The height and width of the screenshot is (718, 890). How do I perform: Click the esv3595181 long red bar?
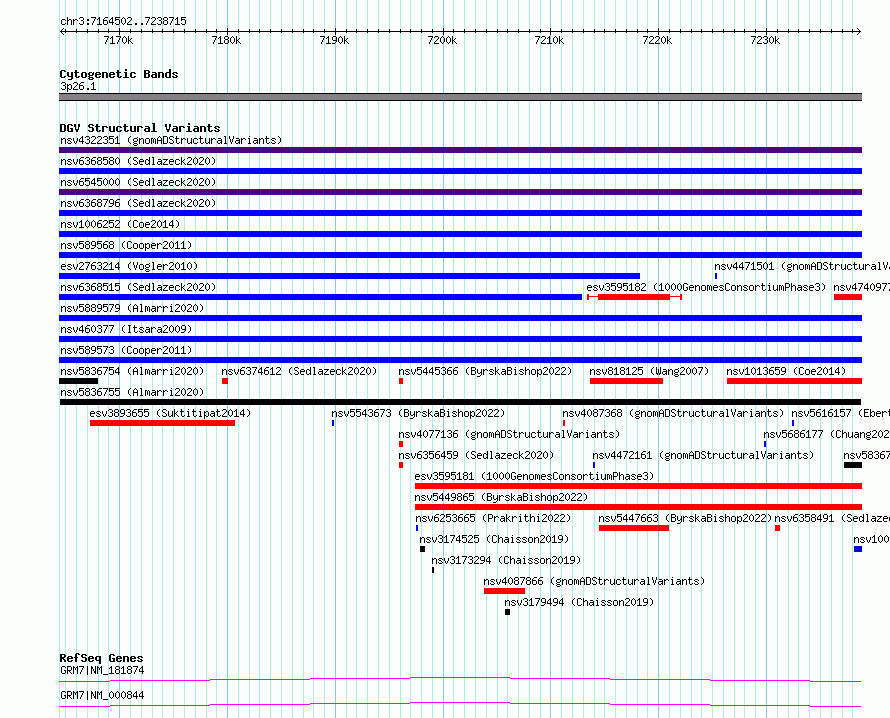click(639, 486)
